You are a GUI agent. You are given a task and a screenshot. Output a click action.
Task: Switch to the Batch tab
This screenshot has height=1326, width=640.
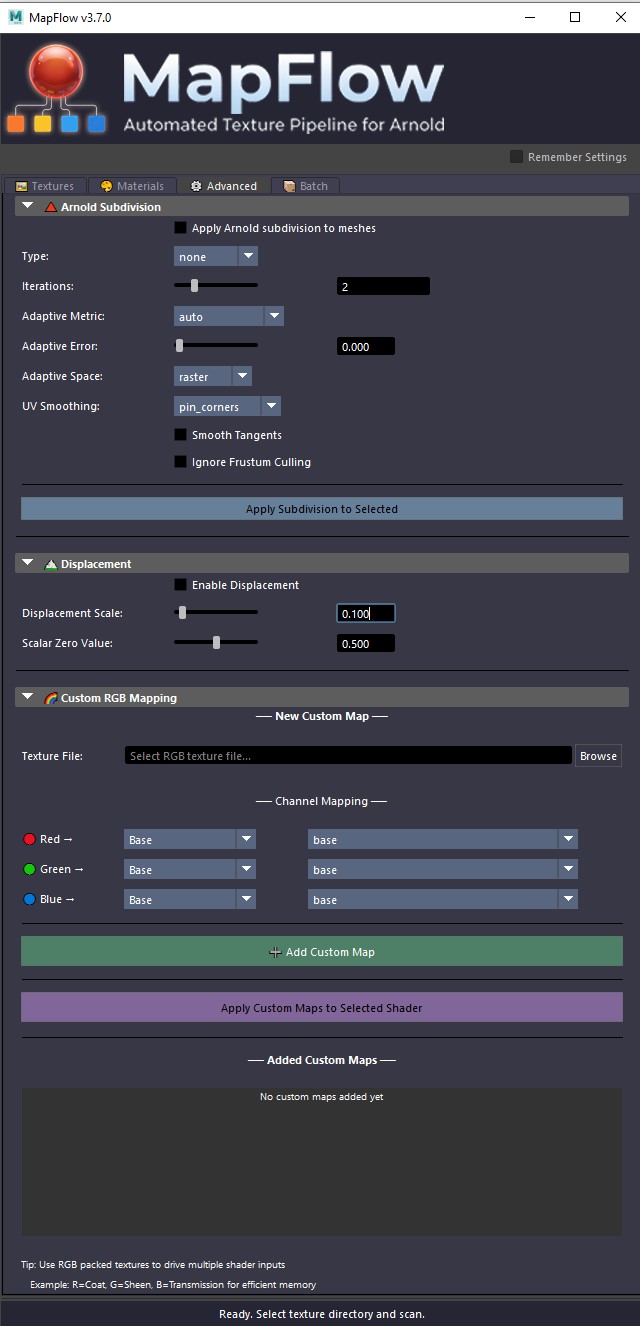point(305,185)
